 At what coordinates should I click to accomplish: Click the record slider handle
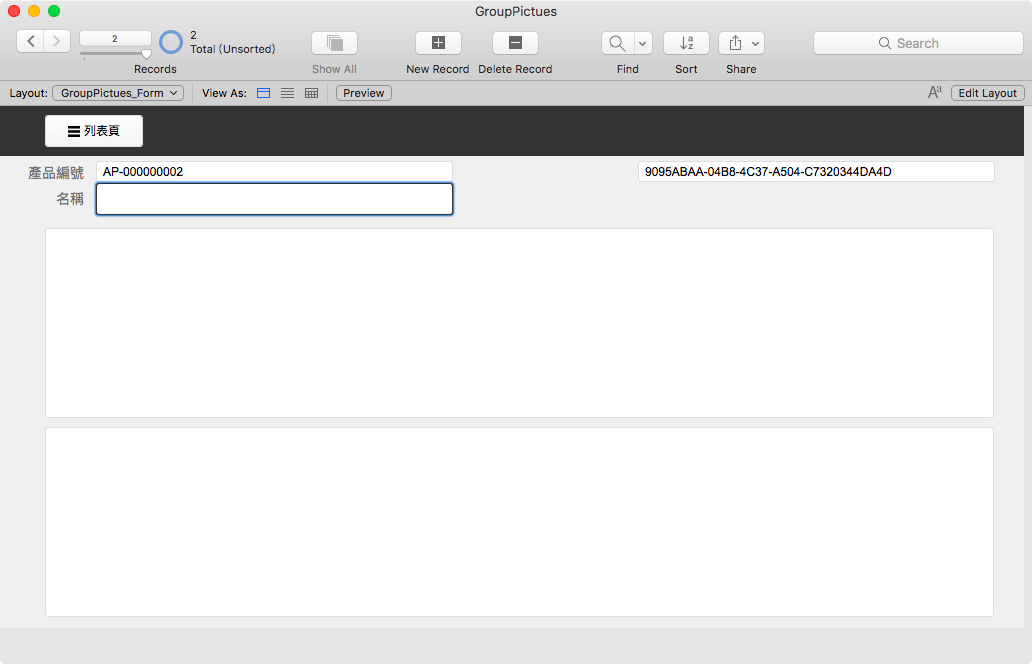[x=146, y=55]
